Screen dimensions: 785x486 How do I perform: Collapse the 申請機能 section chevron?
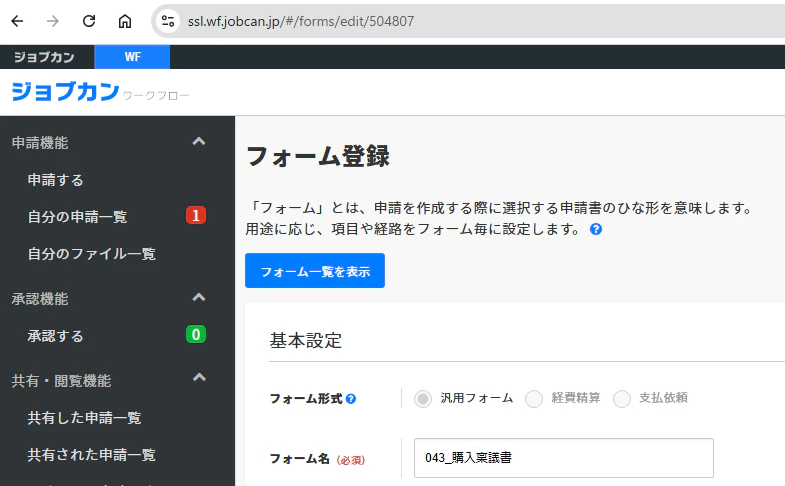pyautogui.click(x=199, y=142)
